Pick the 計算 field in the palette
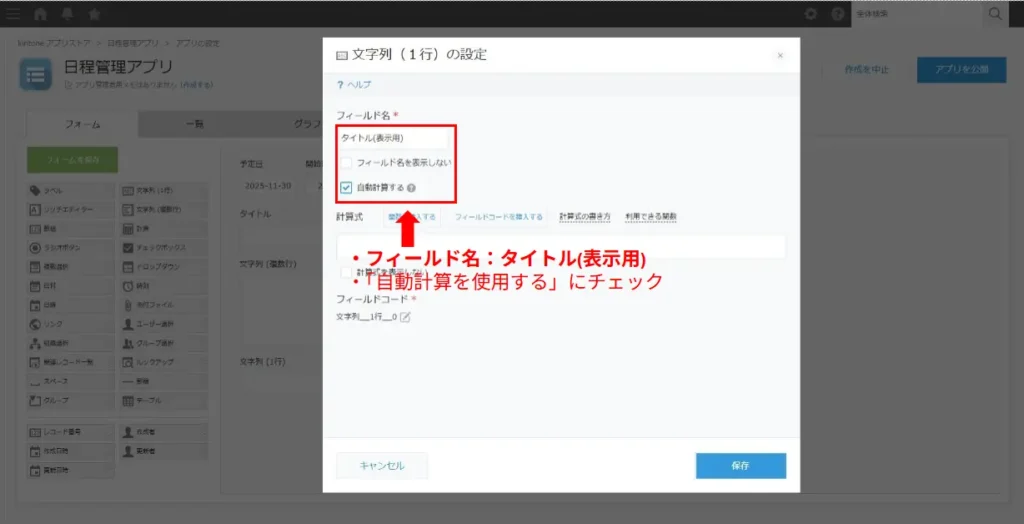 (163, 229)
